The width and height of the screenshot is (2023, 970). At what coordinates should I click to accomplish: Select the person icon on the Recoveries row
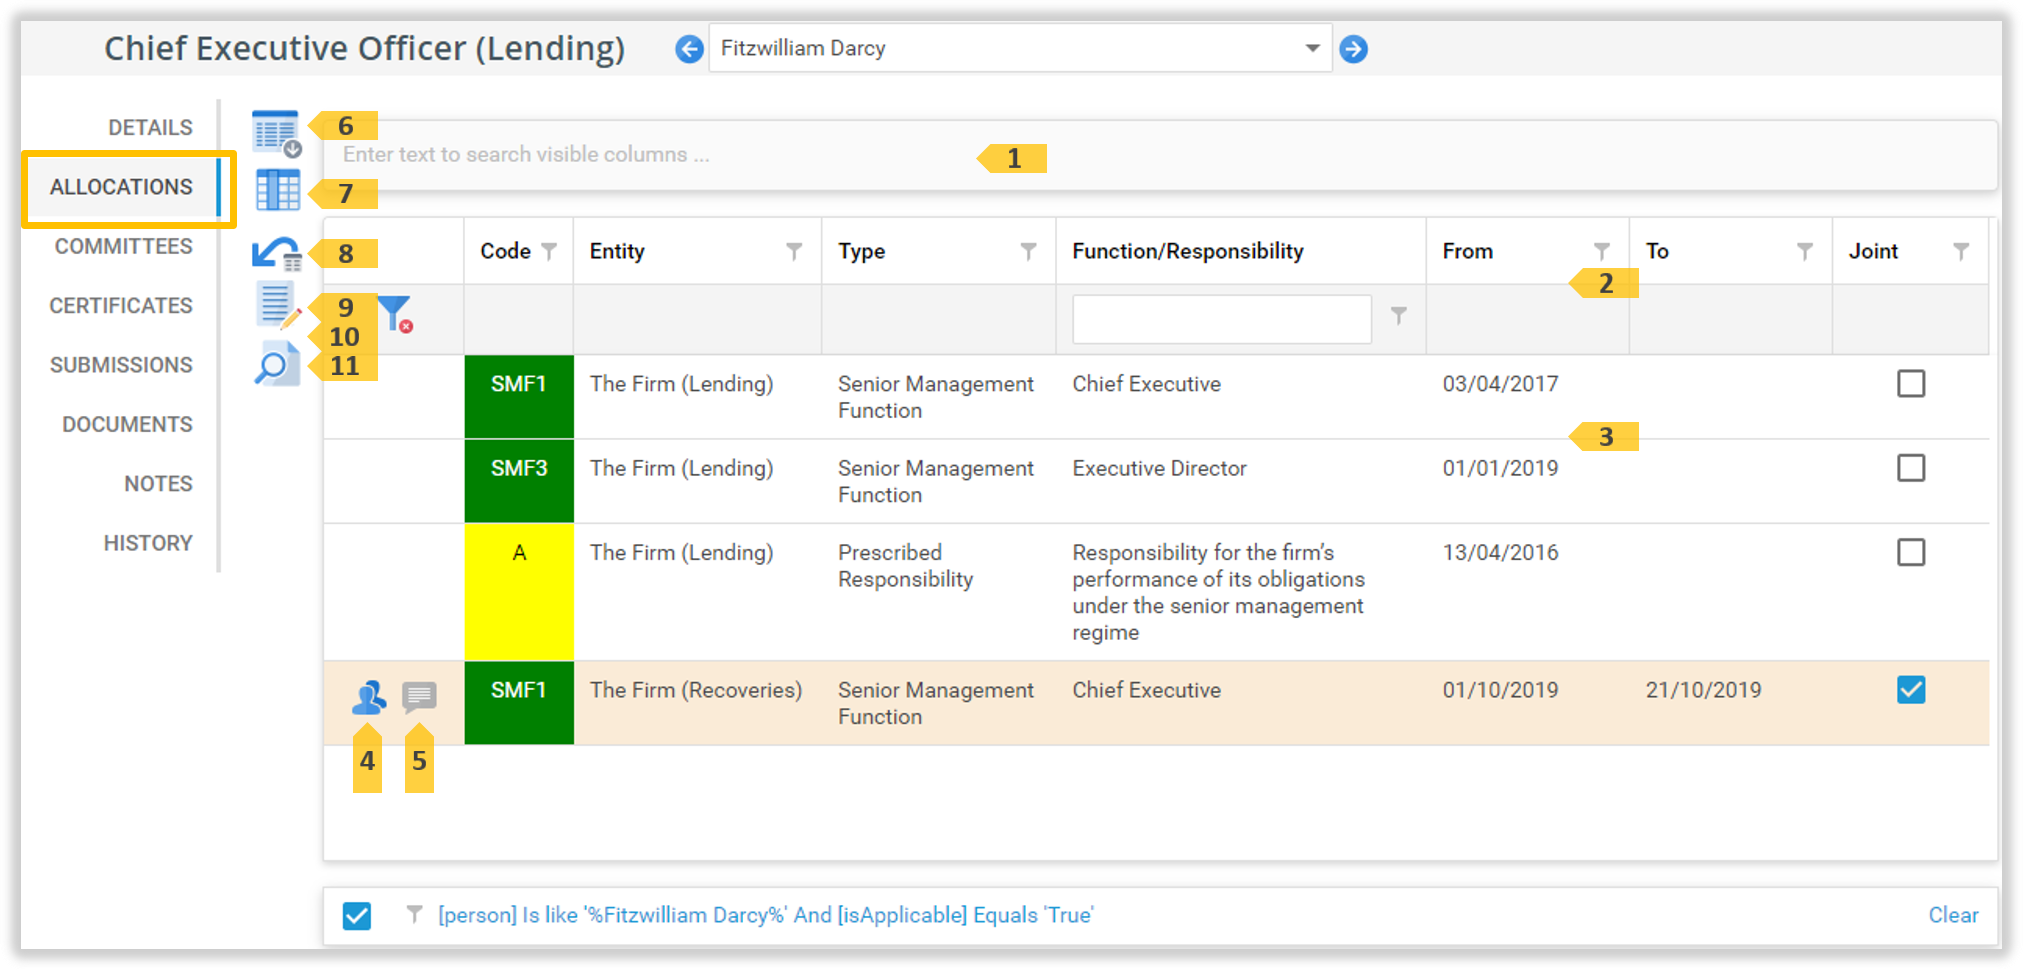(369, 697)
